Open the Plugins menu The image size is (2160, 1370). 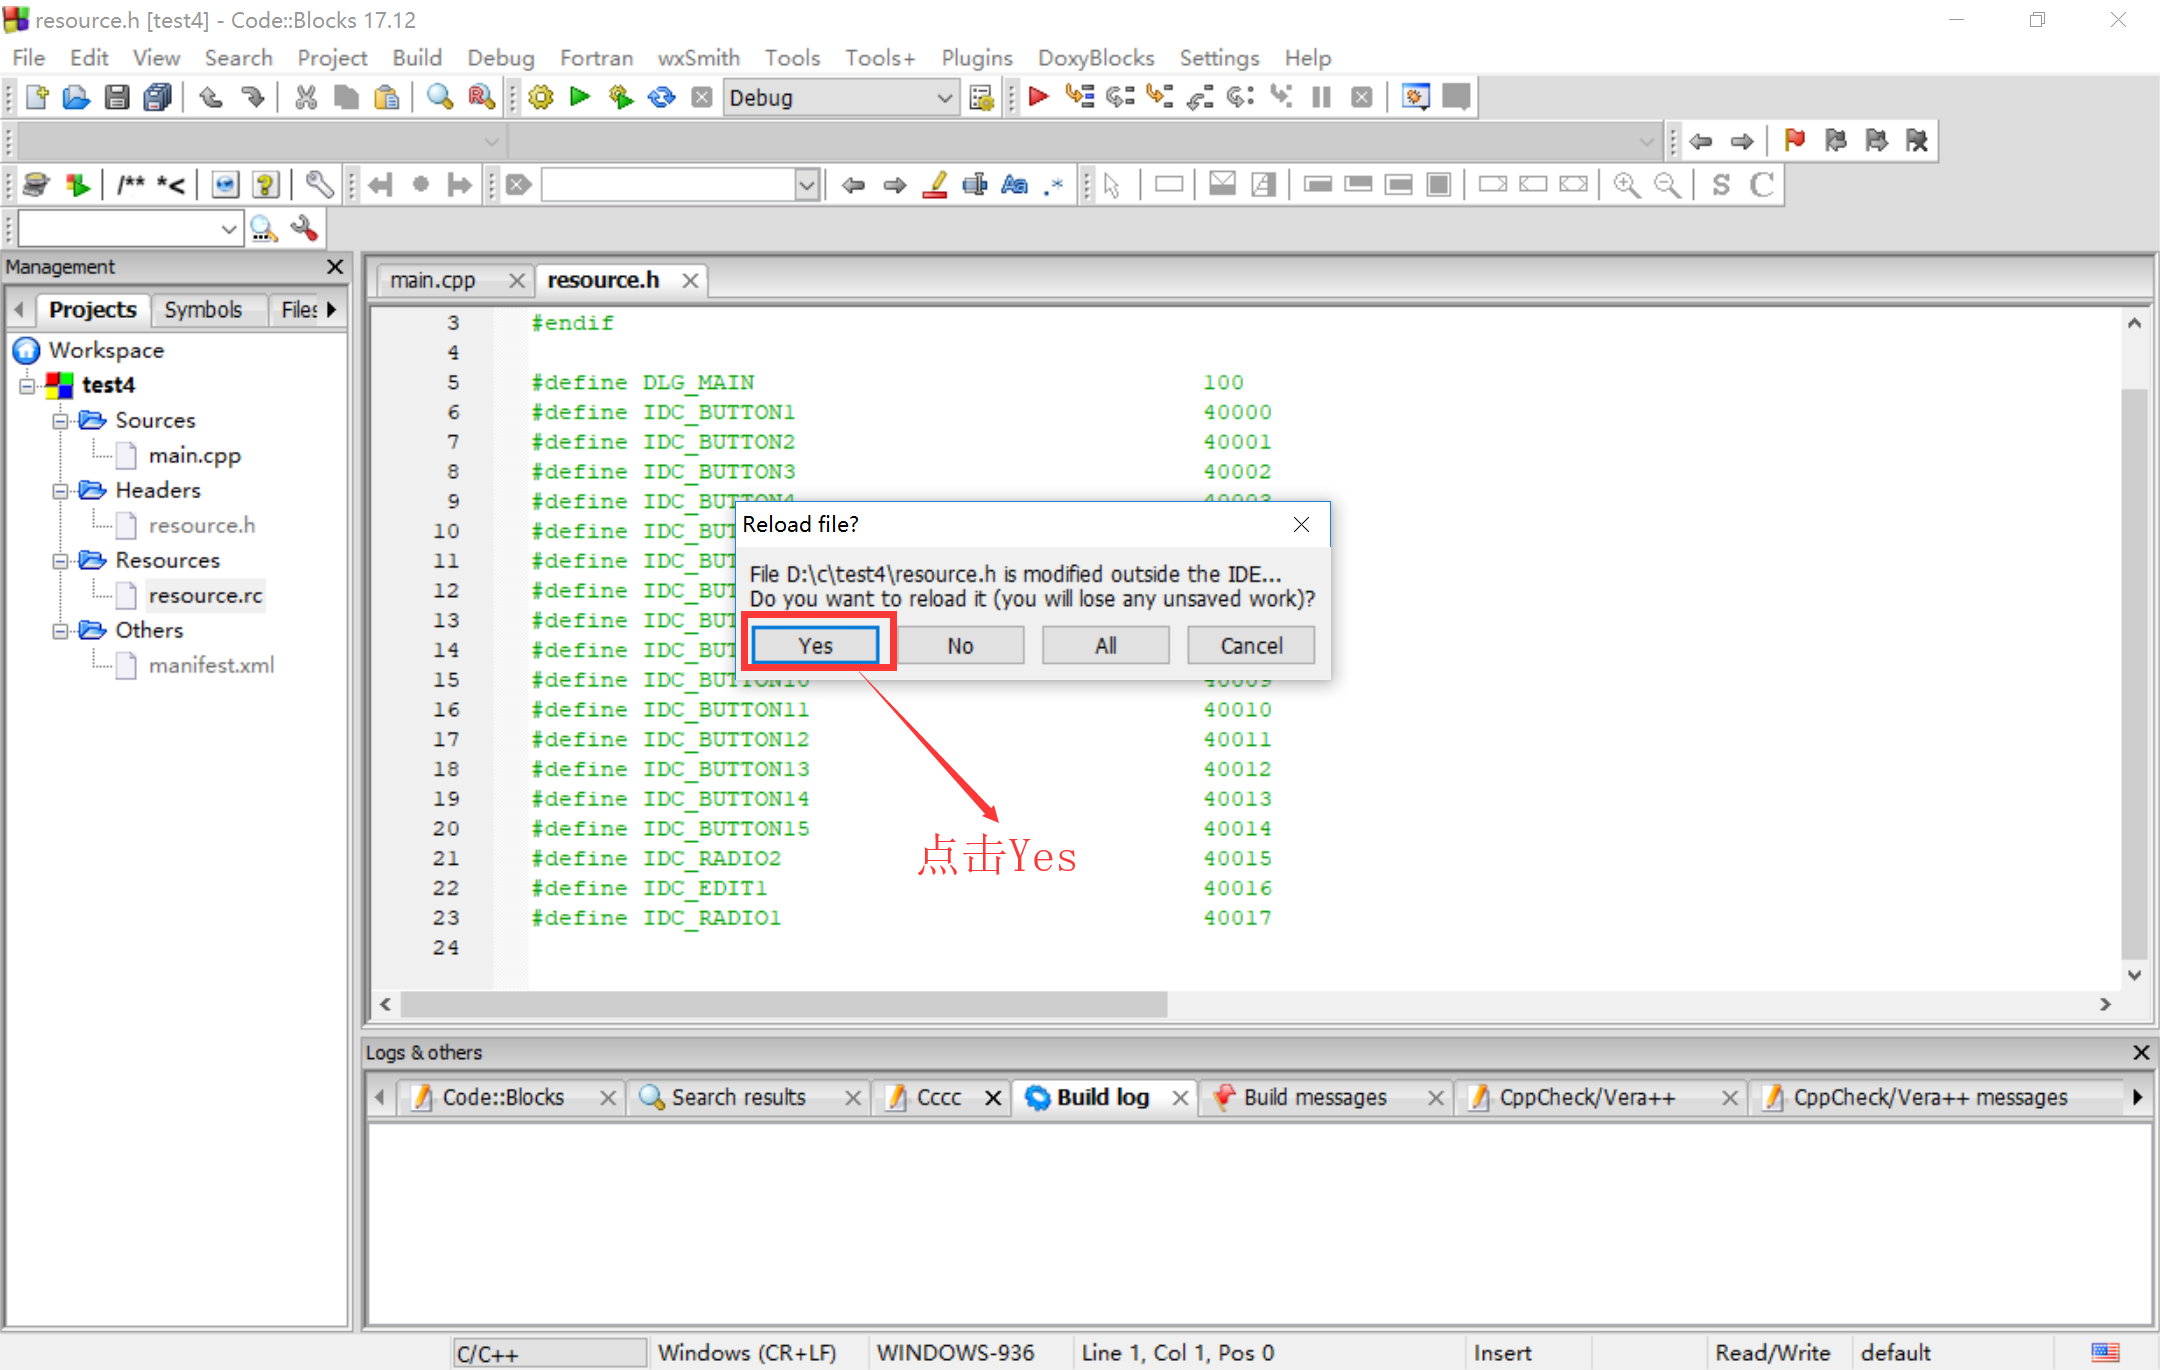pyautogui.click(x=976, y=58)
